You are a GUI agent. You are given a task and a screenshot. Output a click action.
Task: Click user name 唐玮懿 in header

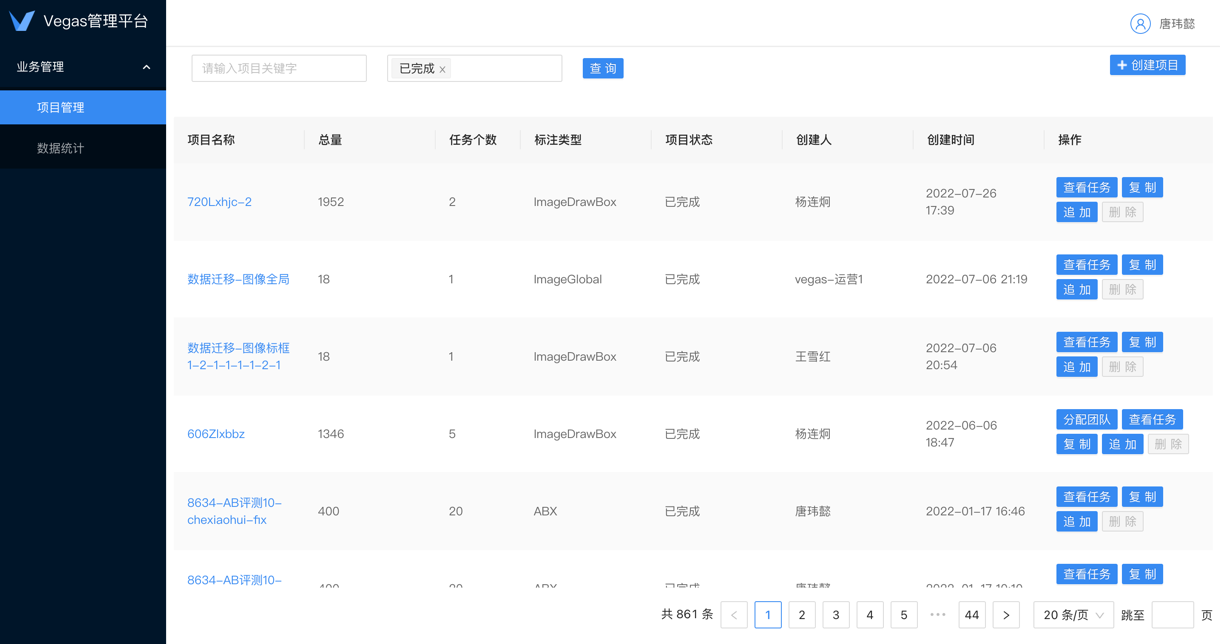(x=1177, y=24)
